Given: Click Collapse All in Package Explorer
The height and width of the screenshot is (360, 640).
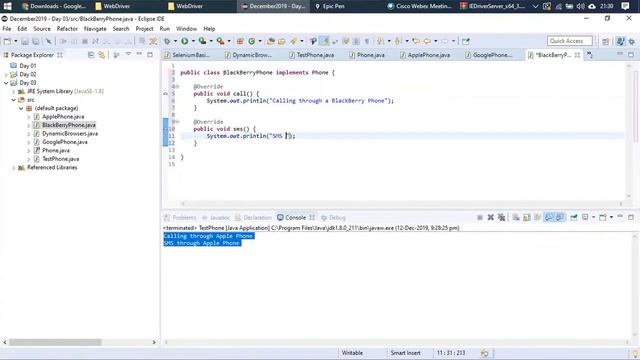Looking at the screenshot, I should pyautogui.click(x=91, y=55).
